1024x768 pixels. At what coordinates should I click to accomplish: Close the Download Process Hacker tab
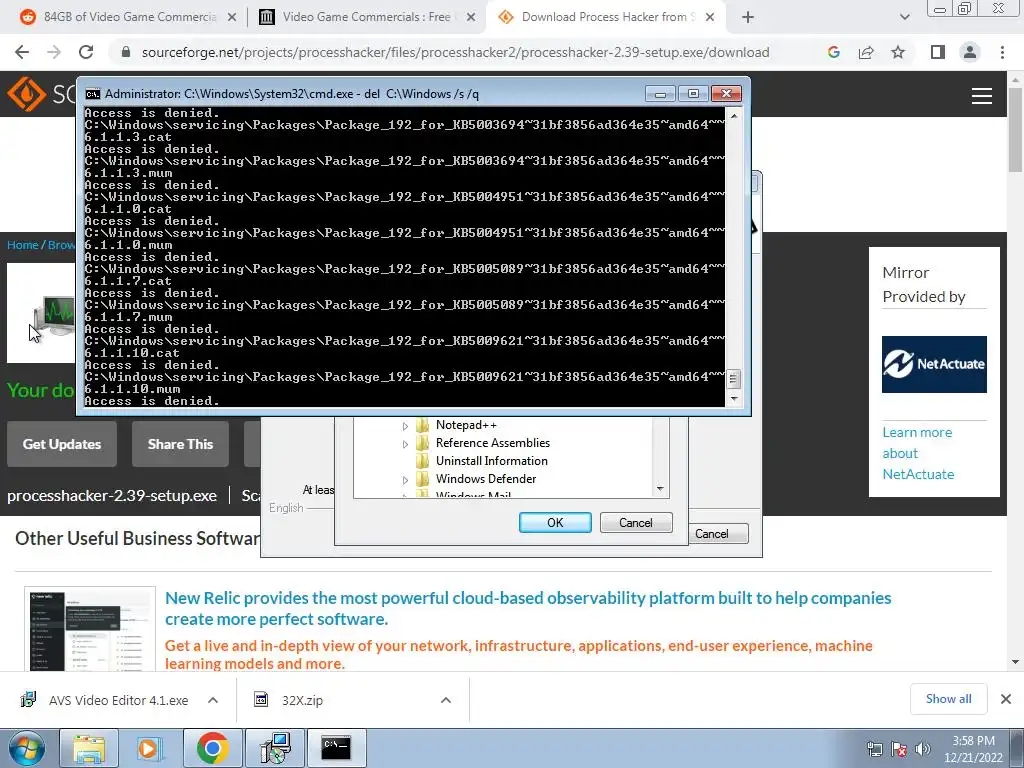point(710,18)
